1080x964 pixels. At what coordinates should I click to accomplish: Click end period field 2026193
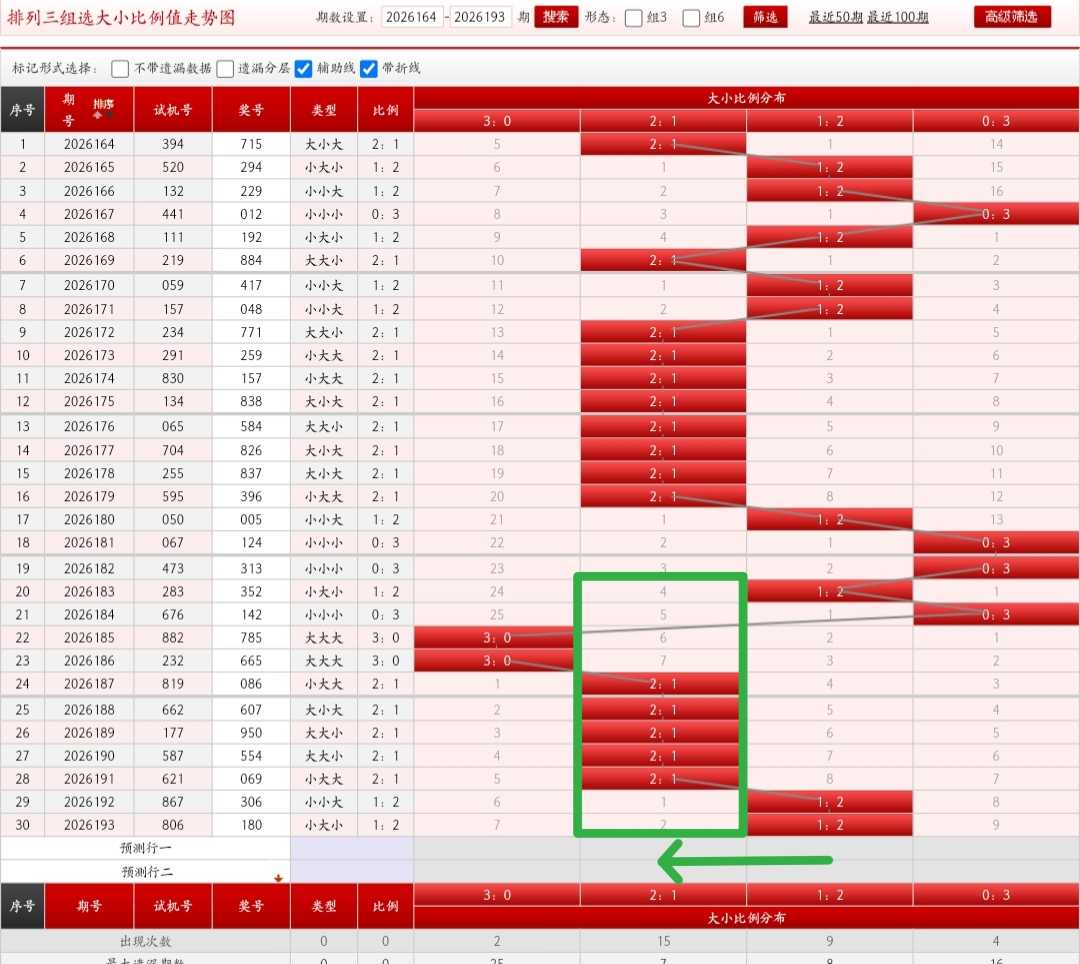point(479,17)
